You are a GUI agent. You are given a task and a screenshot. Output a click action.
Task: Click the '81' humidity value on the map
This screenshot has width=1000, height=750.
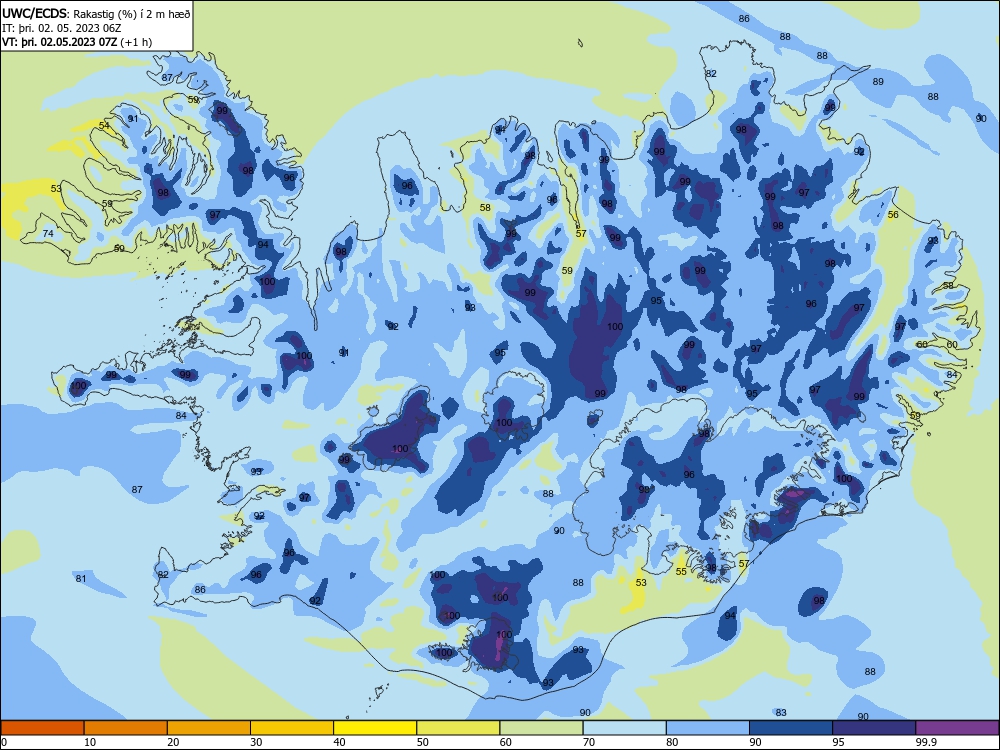coord(81,578)
